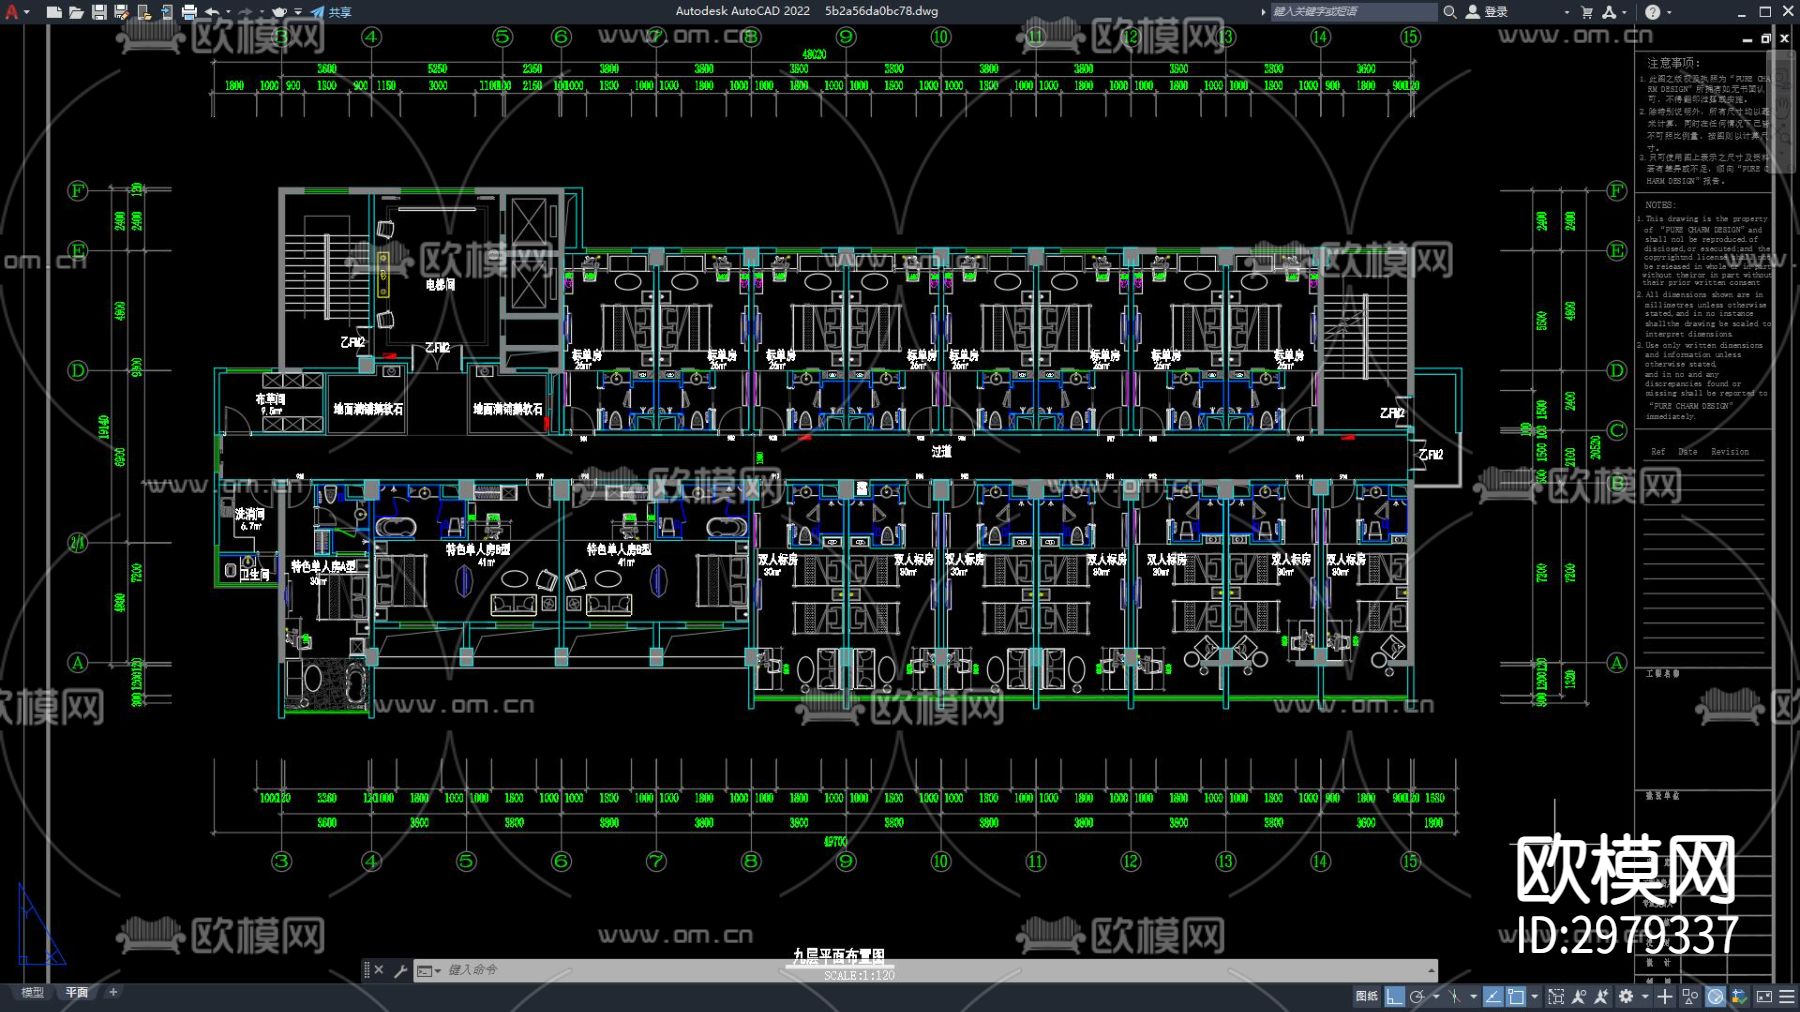Click the search keyword input field
The height and width of the screenshot is (1012, 1800).
click(x=1352, y=12)
